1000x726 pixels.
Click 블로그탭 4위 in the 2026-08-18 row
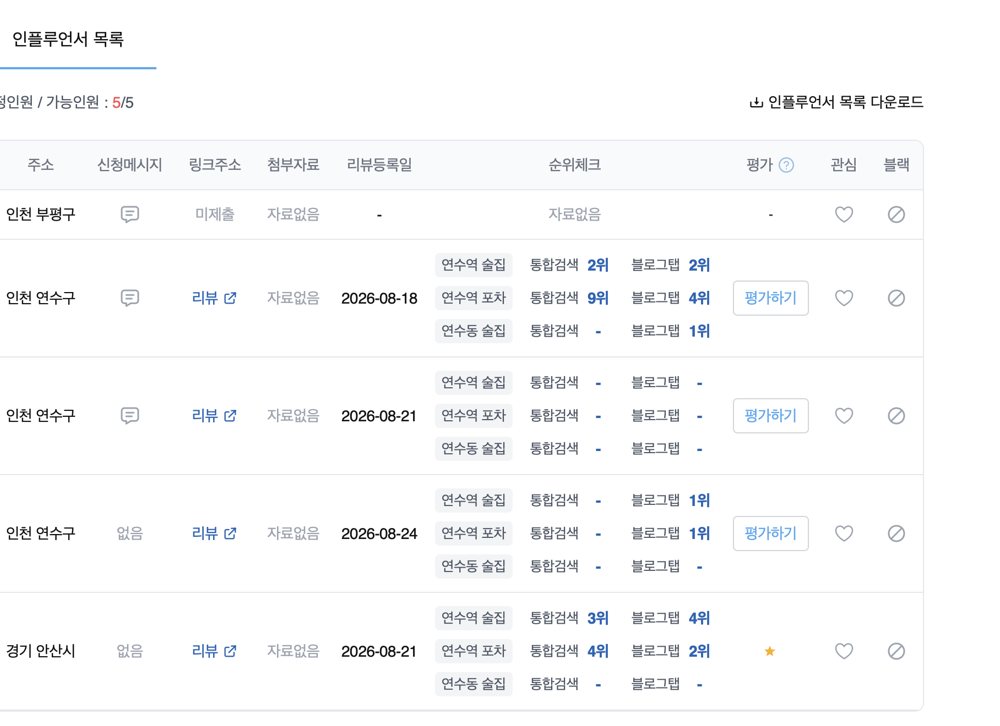[671, 298]
